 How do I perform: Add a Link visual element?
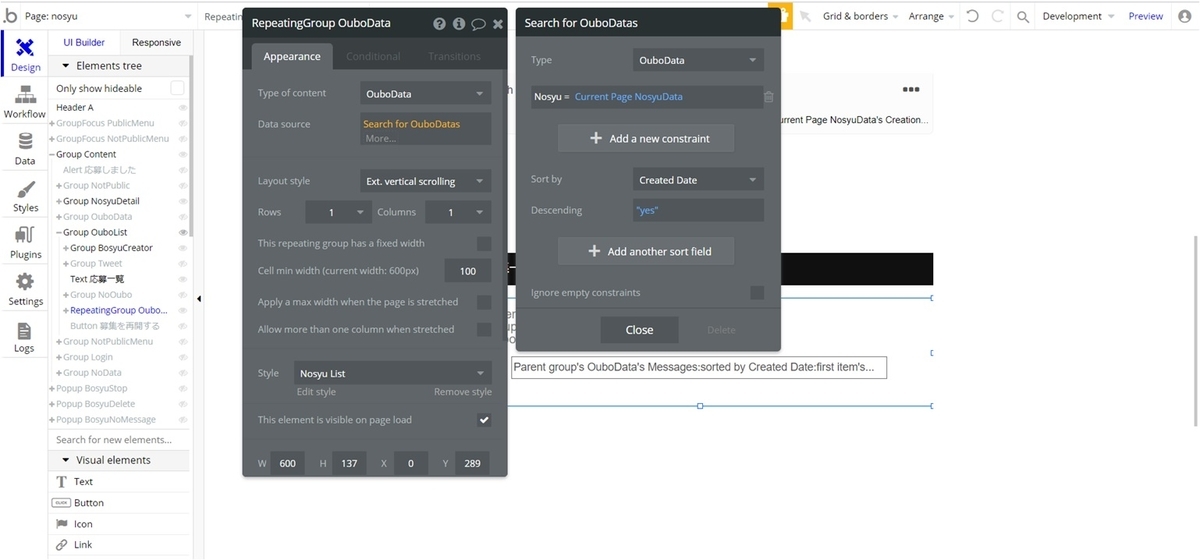click(118, 545)
